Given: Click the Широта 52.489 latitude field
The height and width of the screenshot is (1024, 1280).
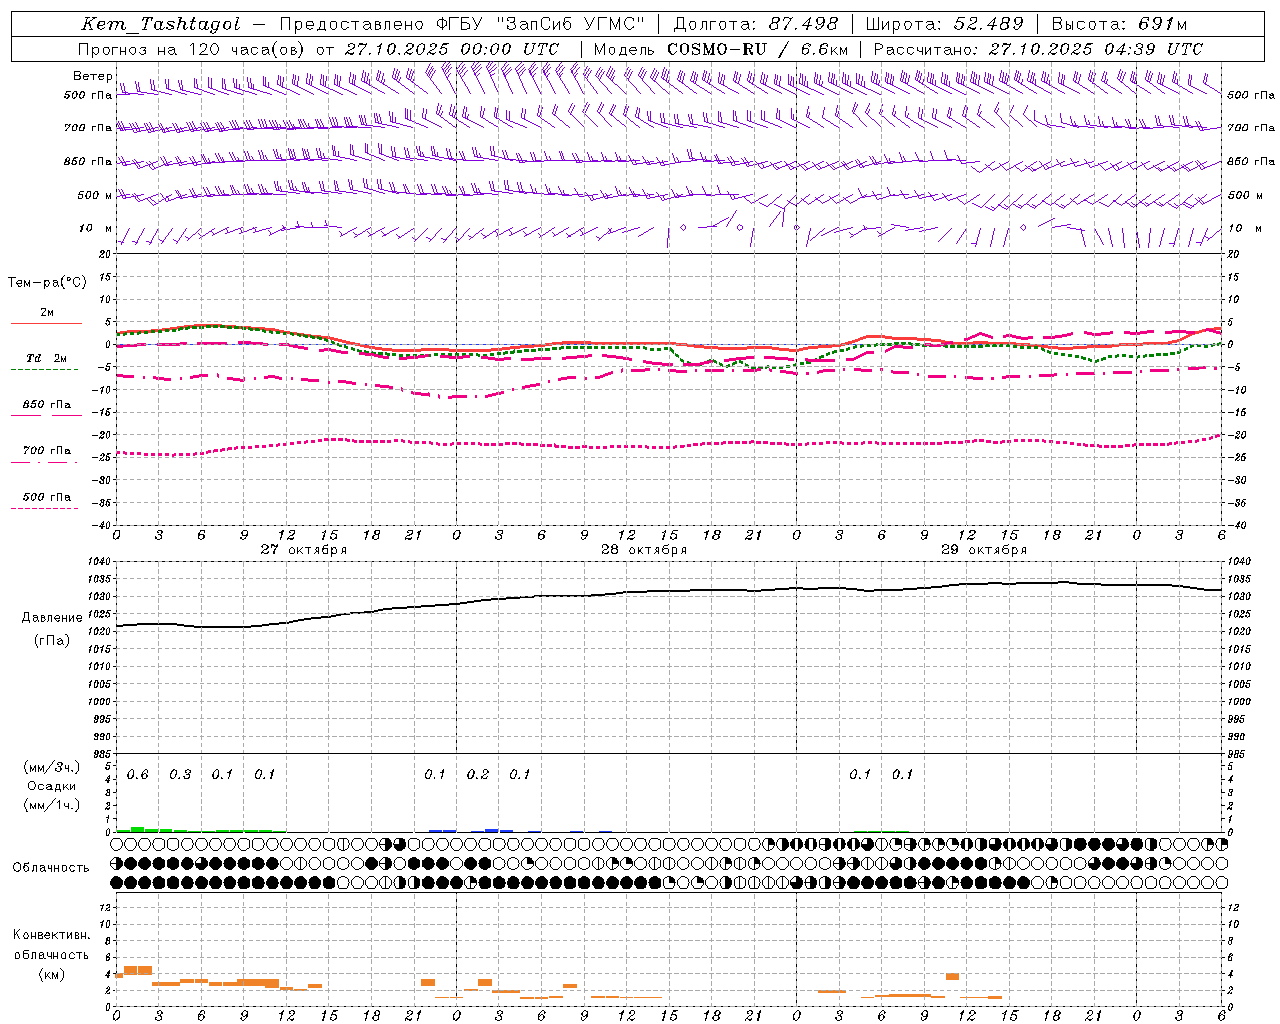Looking at the screenshot, I should 944,24.
